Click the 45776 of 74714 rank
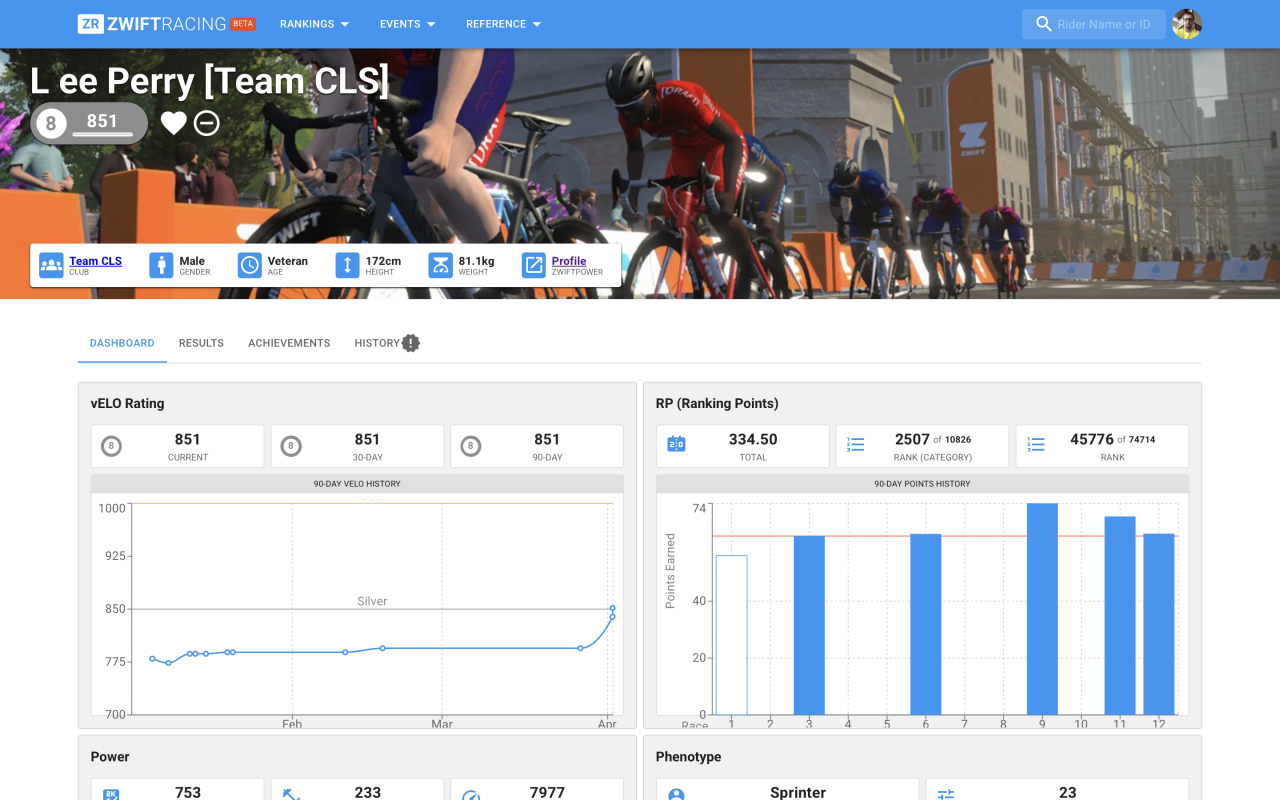Screen dimensions: 1280x800 (1112, 439)
